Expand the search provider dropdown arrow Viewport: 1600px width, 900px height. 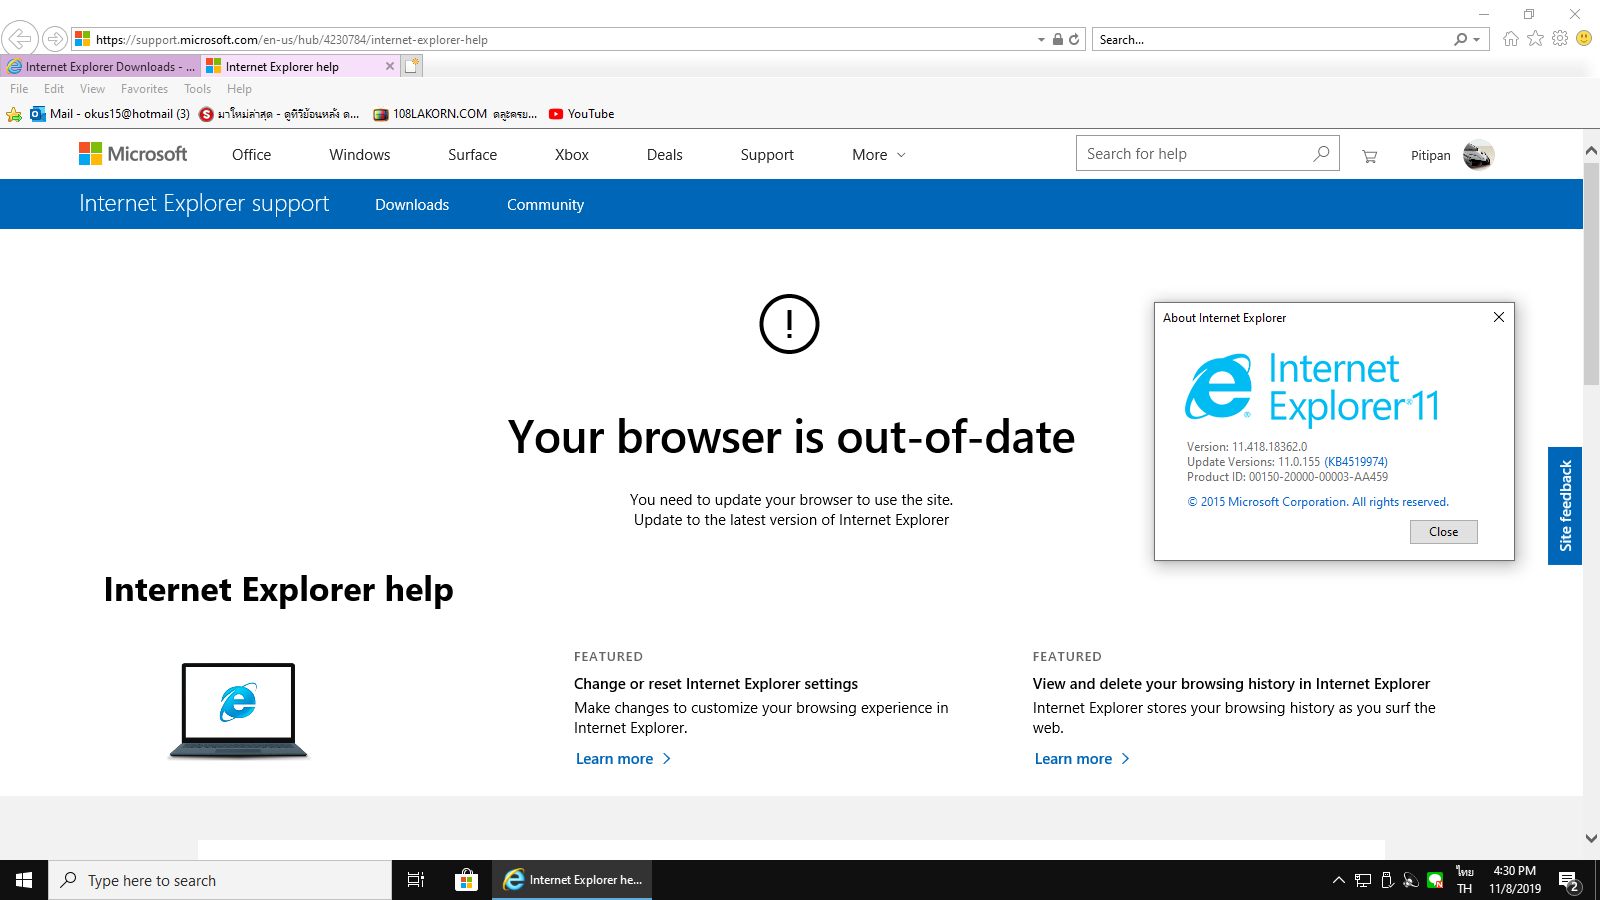click(x=1476, y=40)
